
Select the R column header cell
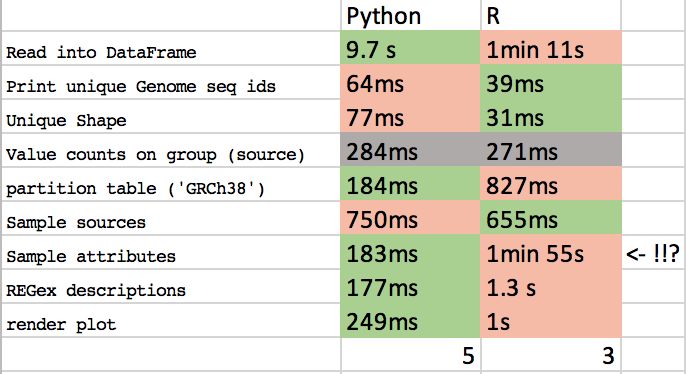coord(550,15)
